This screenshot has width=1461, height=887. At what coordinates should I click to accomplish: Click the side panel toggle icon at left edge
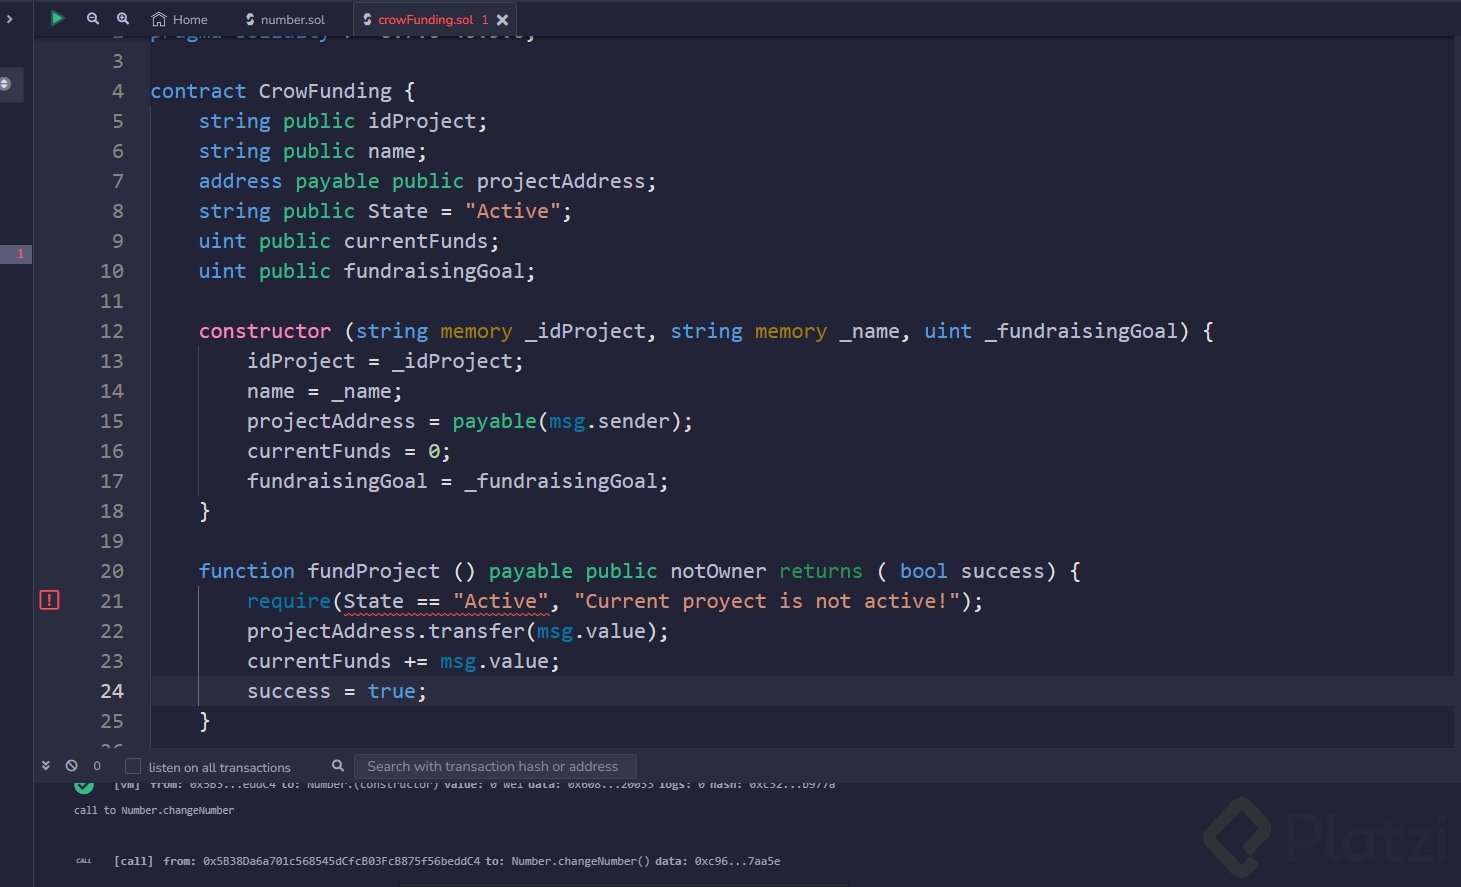(x=5, y=84)
